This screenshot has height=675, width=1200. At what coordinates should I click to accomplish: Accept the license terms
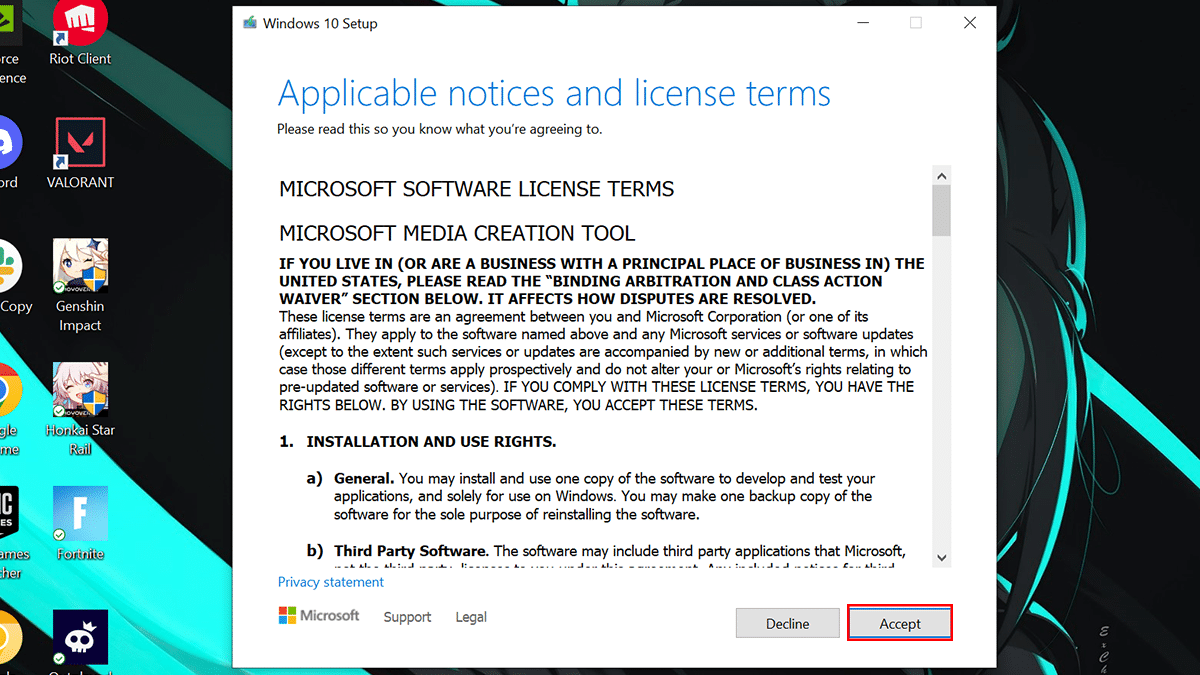tap(899, 623)
